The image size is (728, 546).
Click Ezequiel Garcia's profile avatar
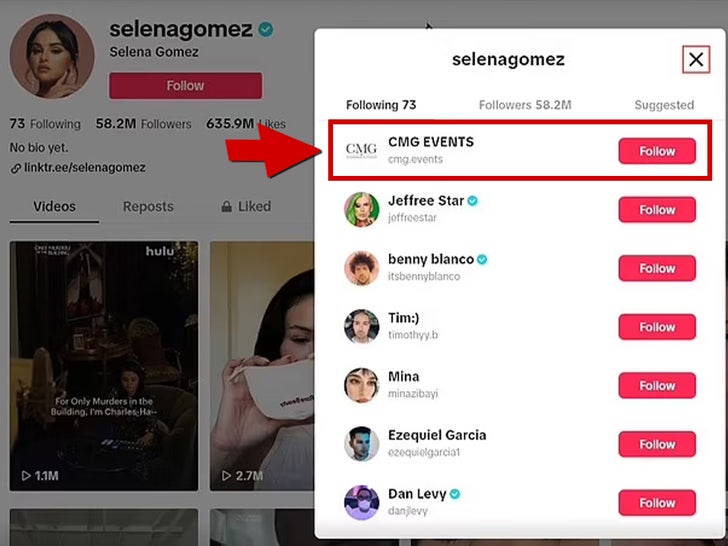tap(361, 444)
